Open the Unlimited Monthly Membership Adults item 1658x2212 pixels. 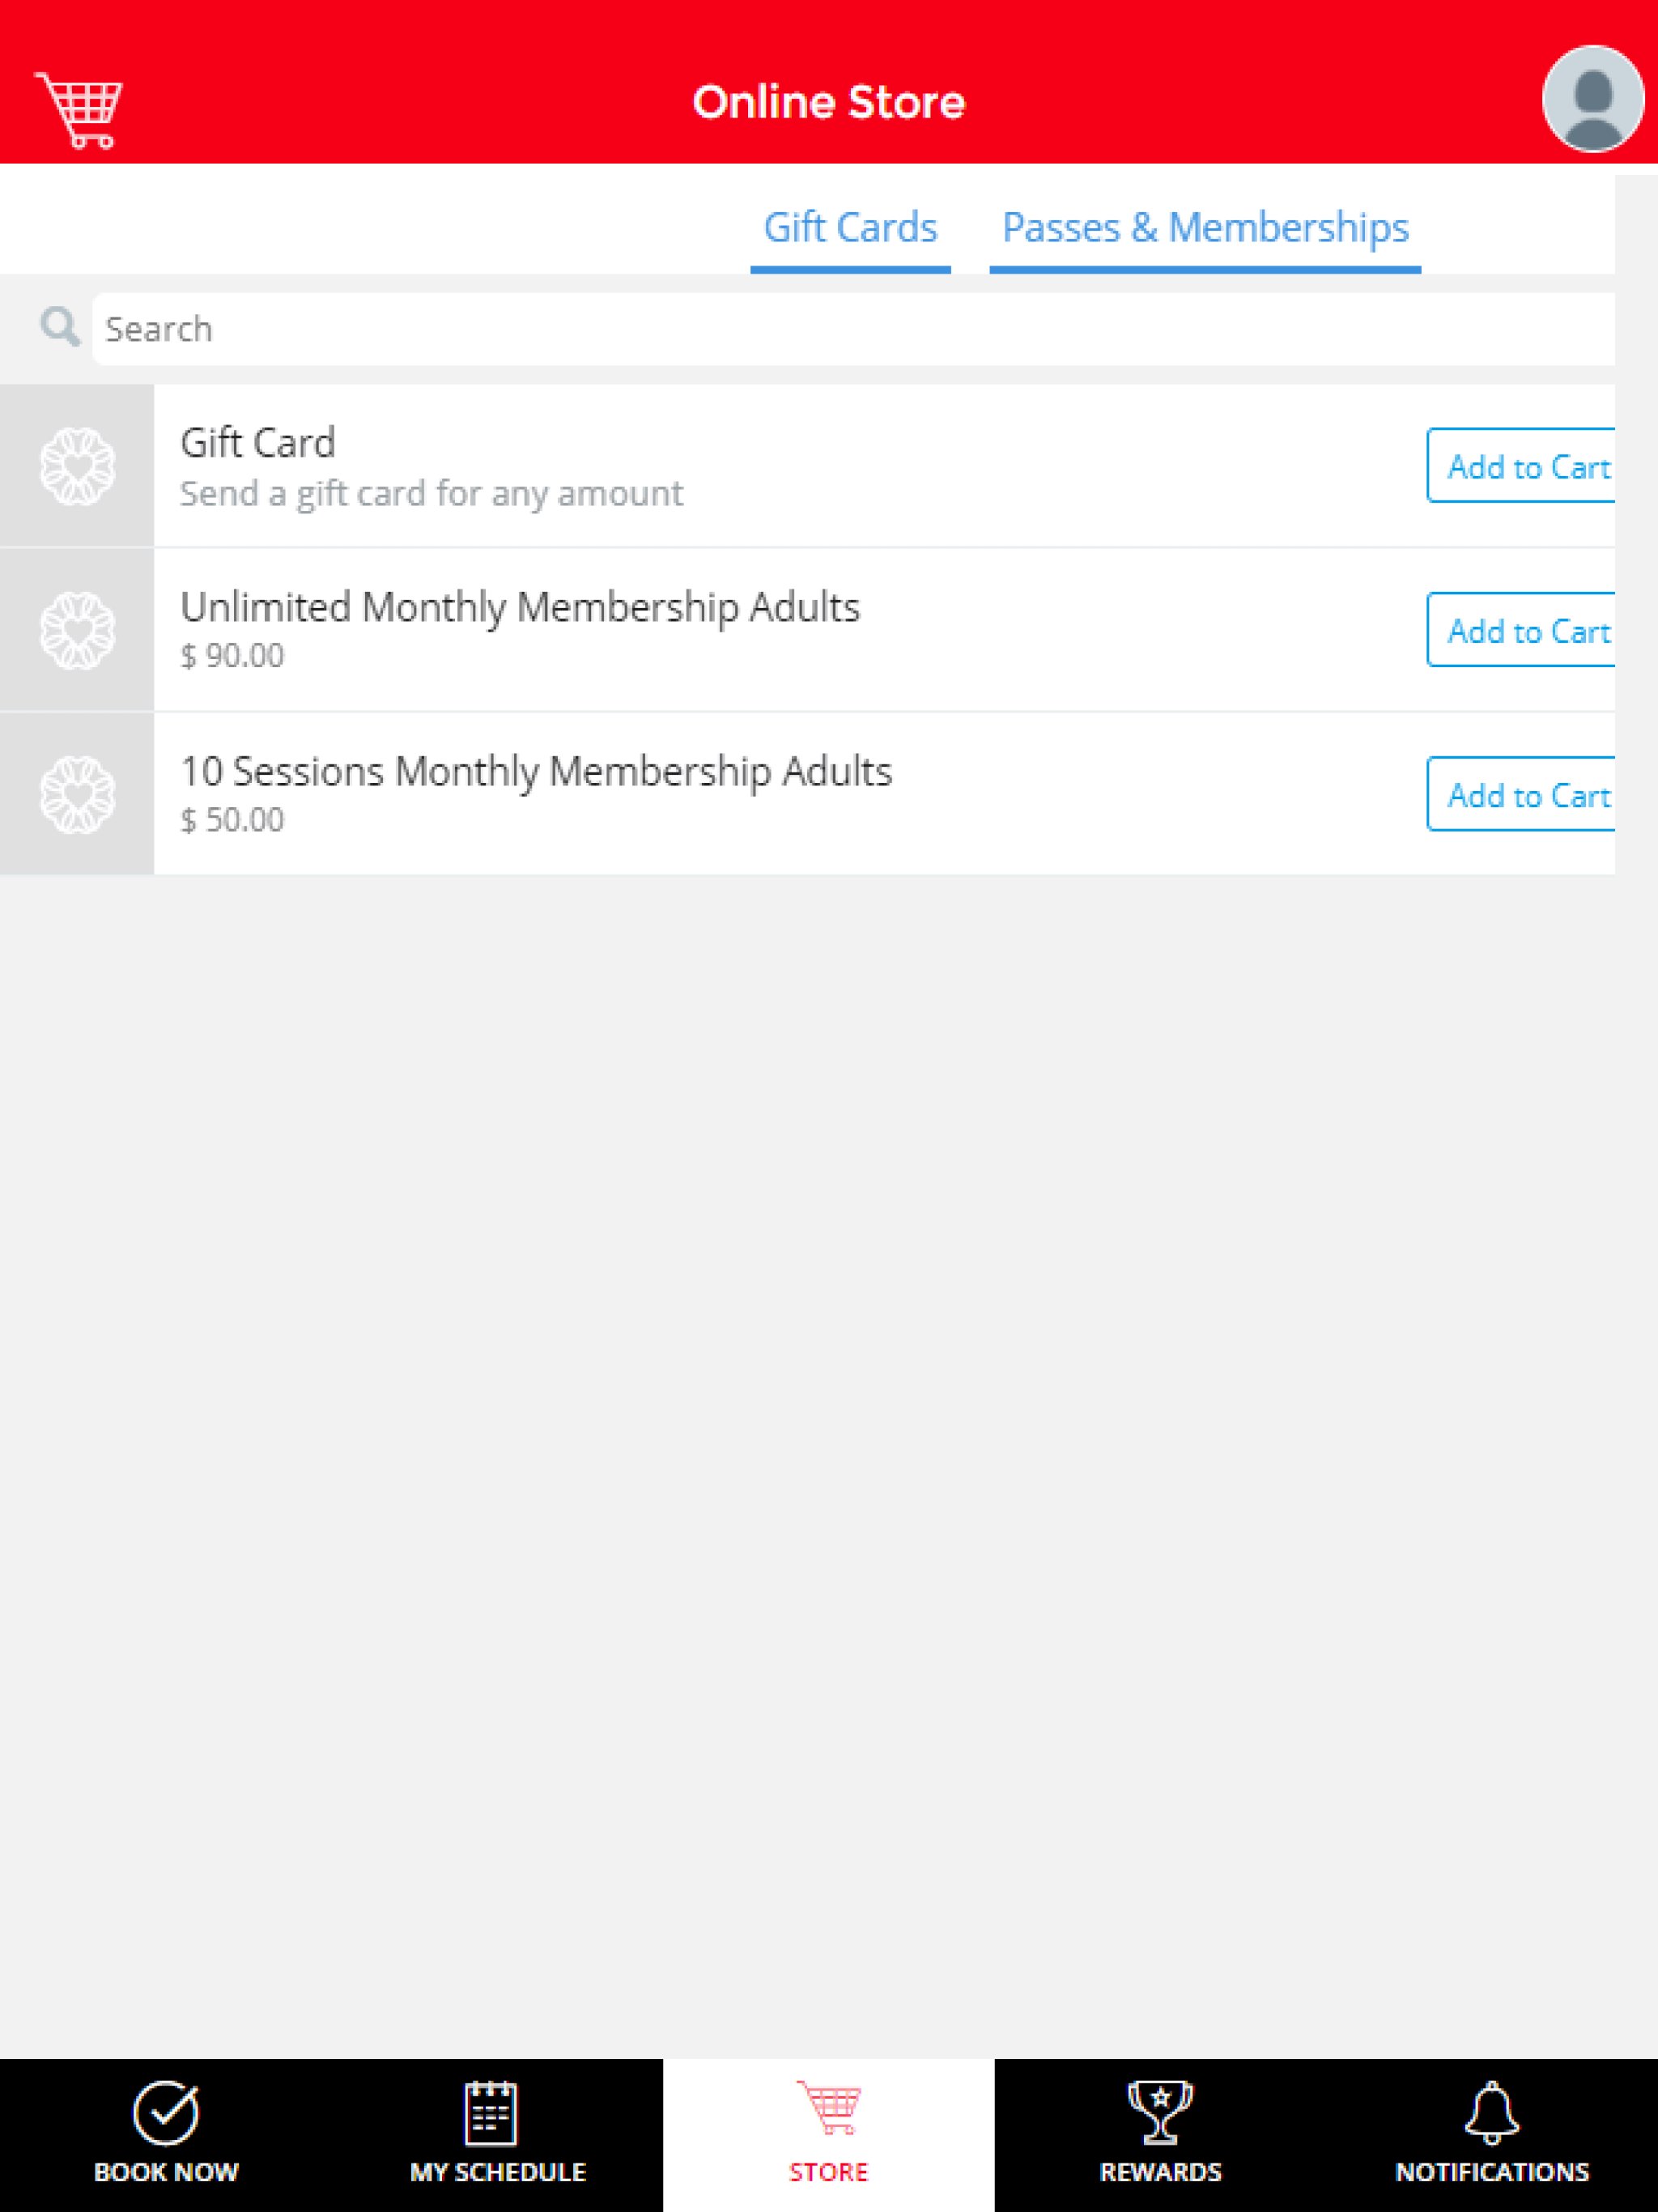(520, 607)
